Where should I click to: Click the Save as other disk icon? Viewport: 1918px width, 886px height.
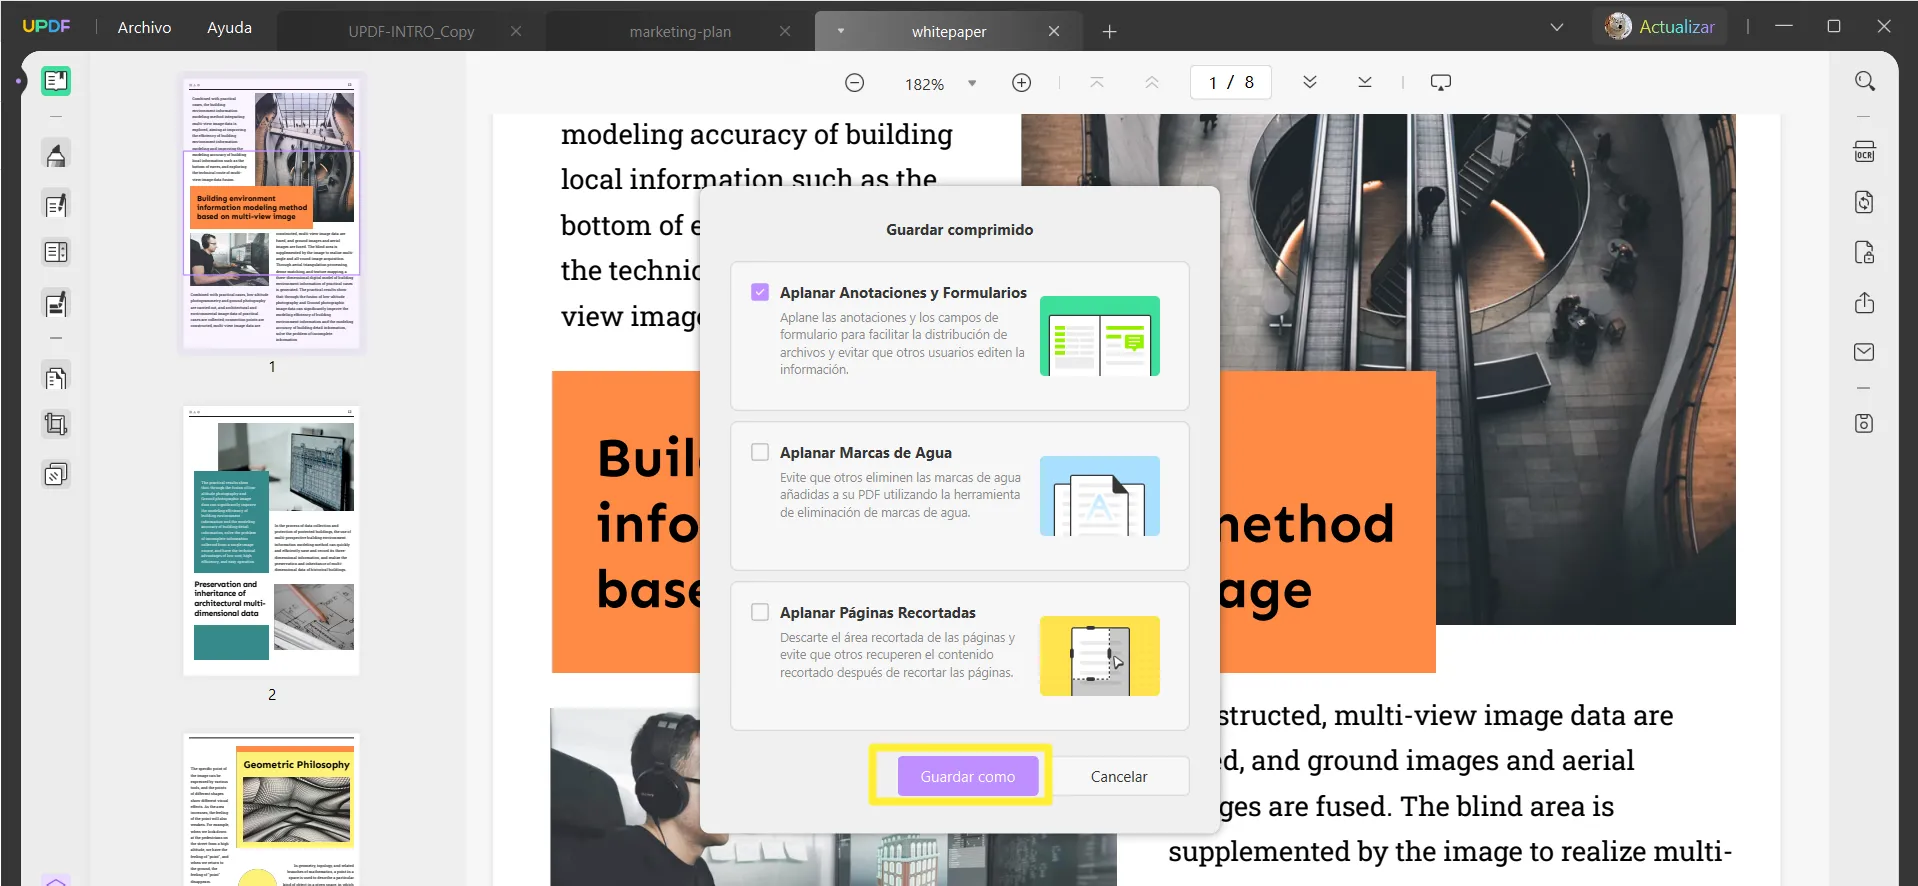1865,423
